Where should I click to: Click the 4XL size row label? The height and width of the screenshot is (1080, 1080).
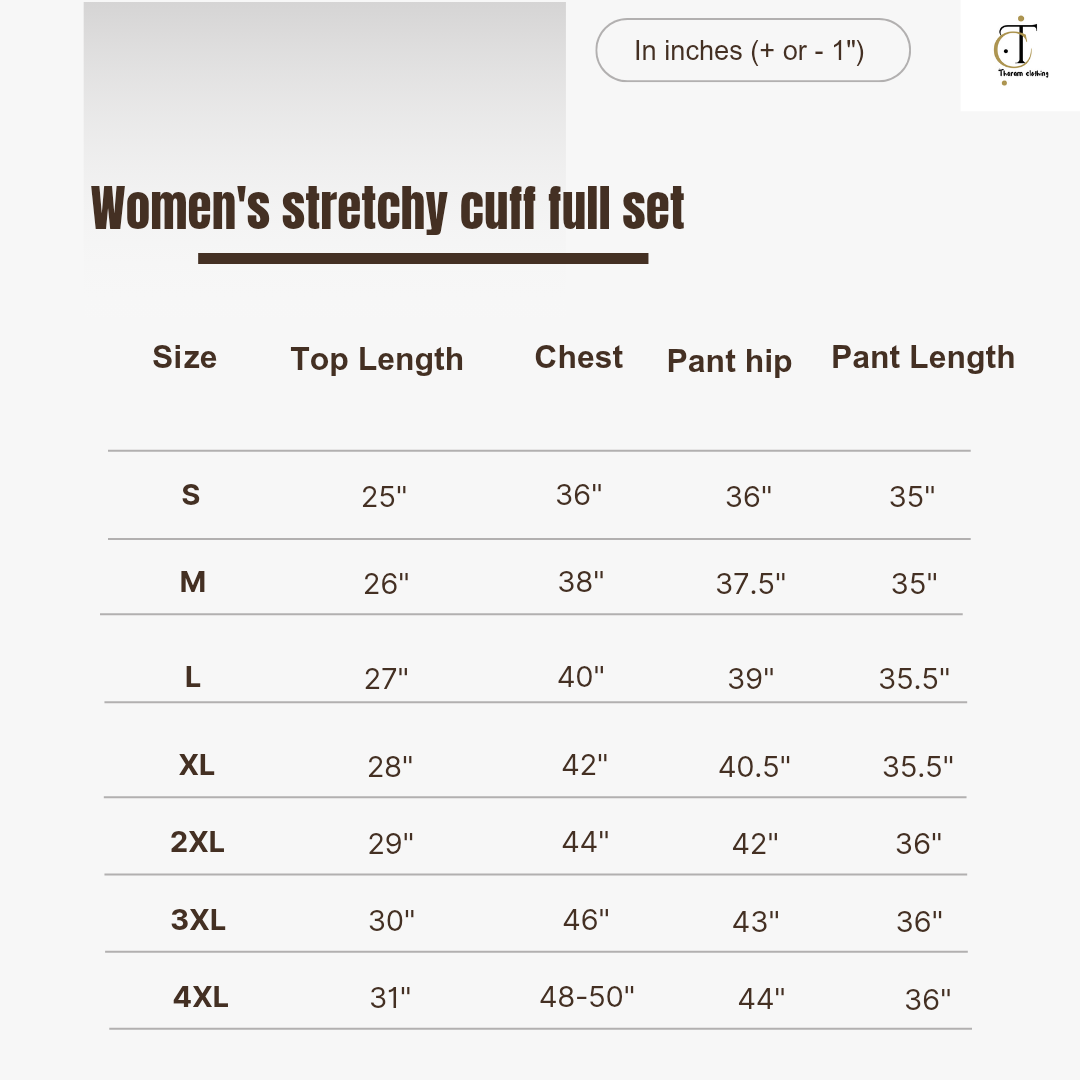[x=200, y=996]
